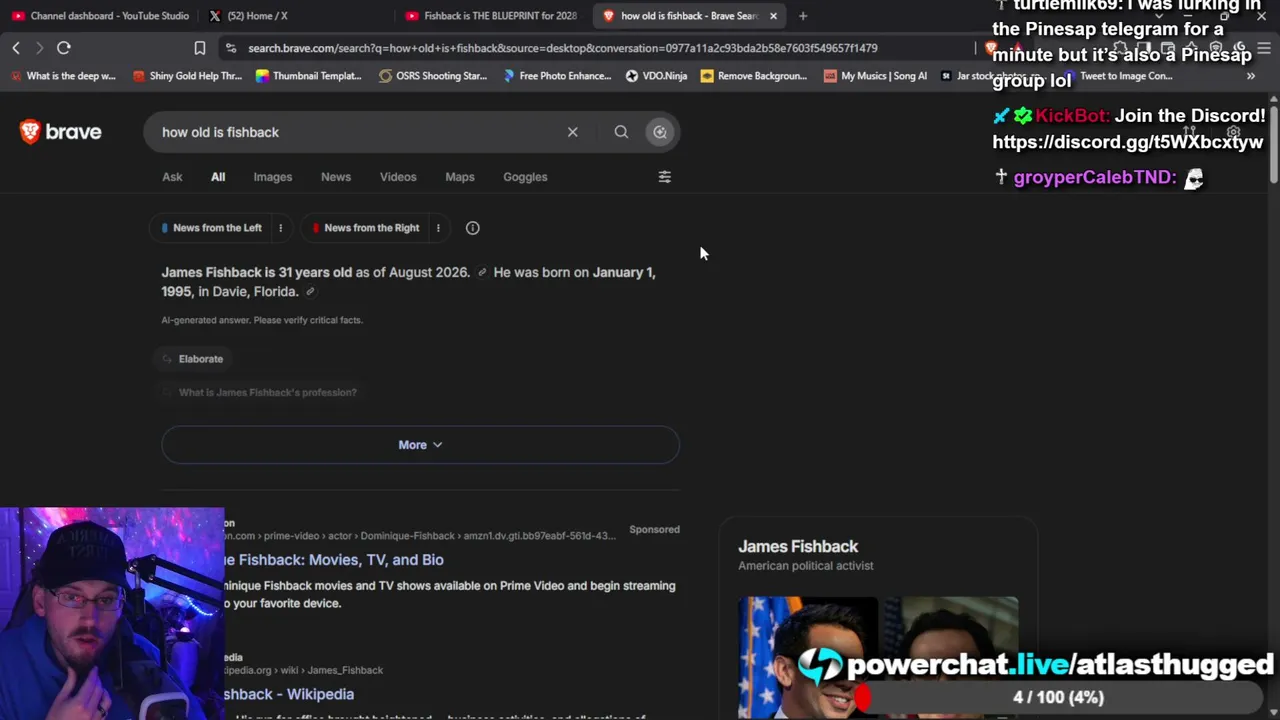Image resolution: width=1280 pixels, height=720 pixels.
Task: Click the '4 / 100 (4%)' progress text
Action: tap(1058, 697)
